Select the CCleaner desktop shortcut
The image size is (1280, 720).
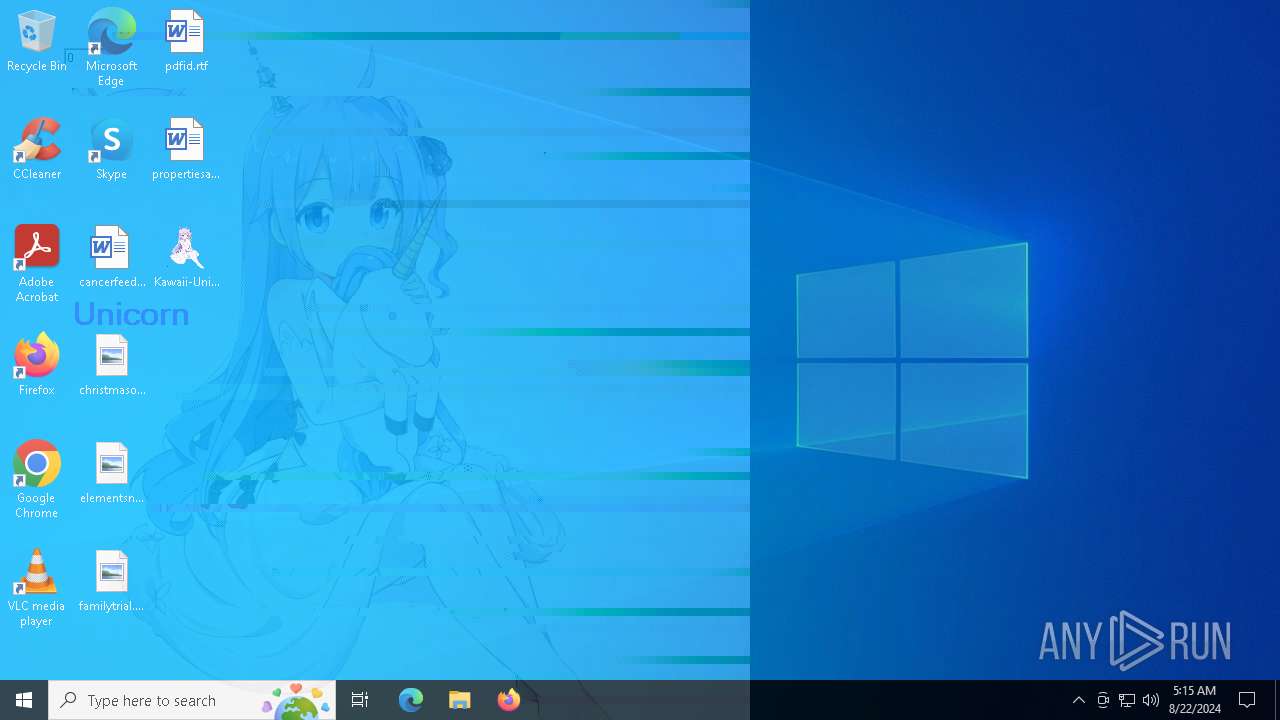point(37,149)
